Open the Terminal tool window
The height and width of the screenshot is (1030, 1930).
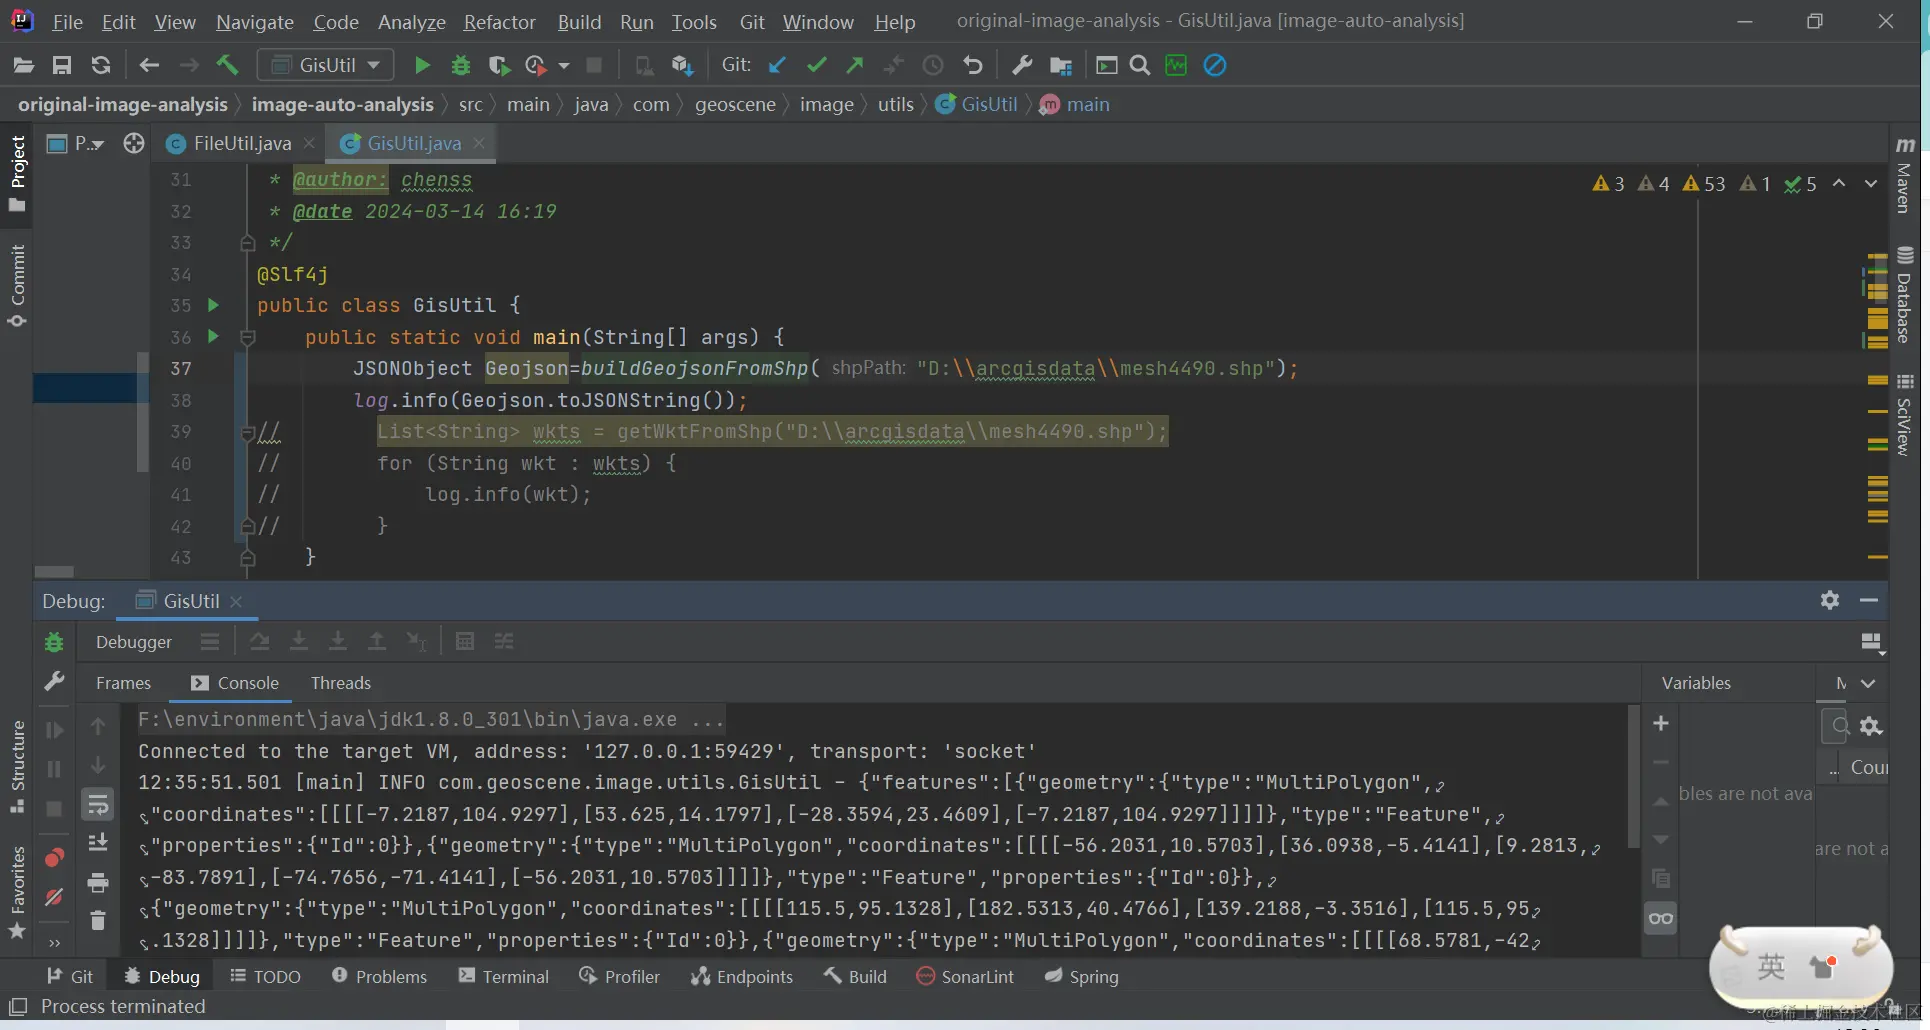[x=504, y=976]
